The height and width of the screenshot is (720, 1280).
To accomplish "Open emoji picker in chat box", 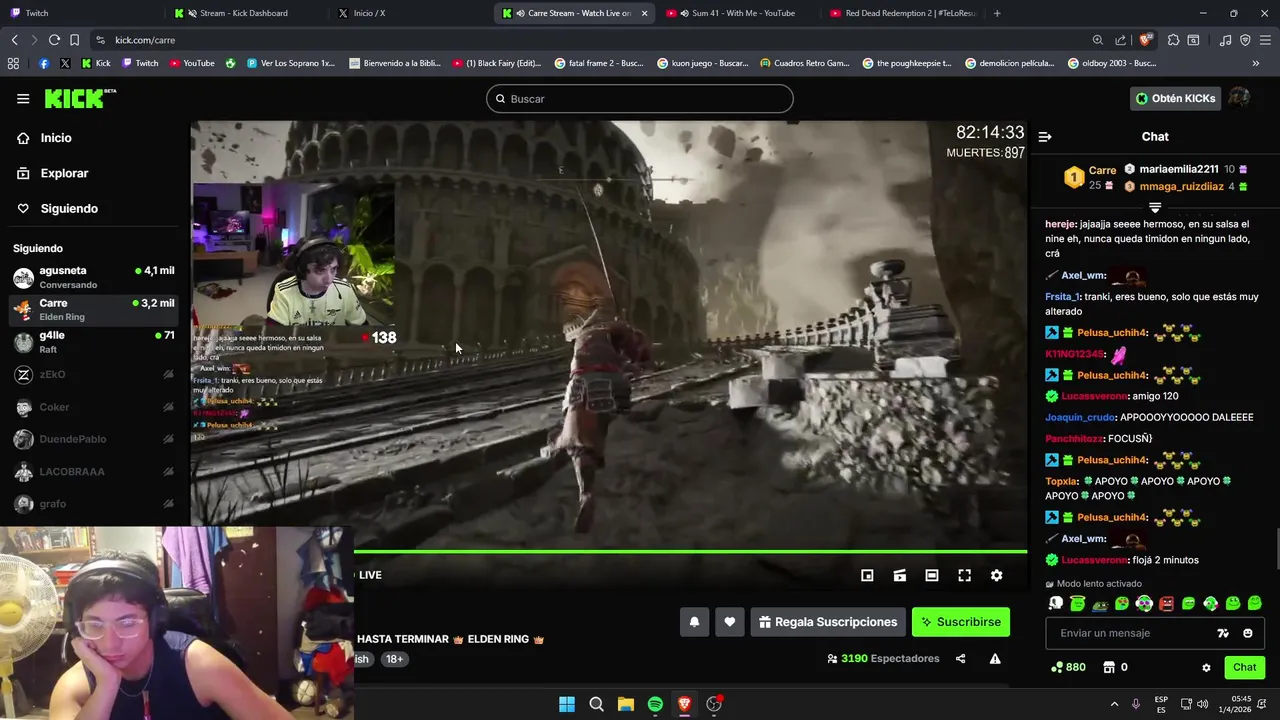I will point(1247,633).
